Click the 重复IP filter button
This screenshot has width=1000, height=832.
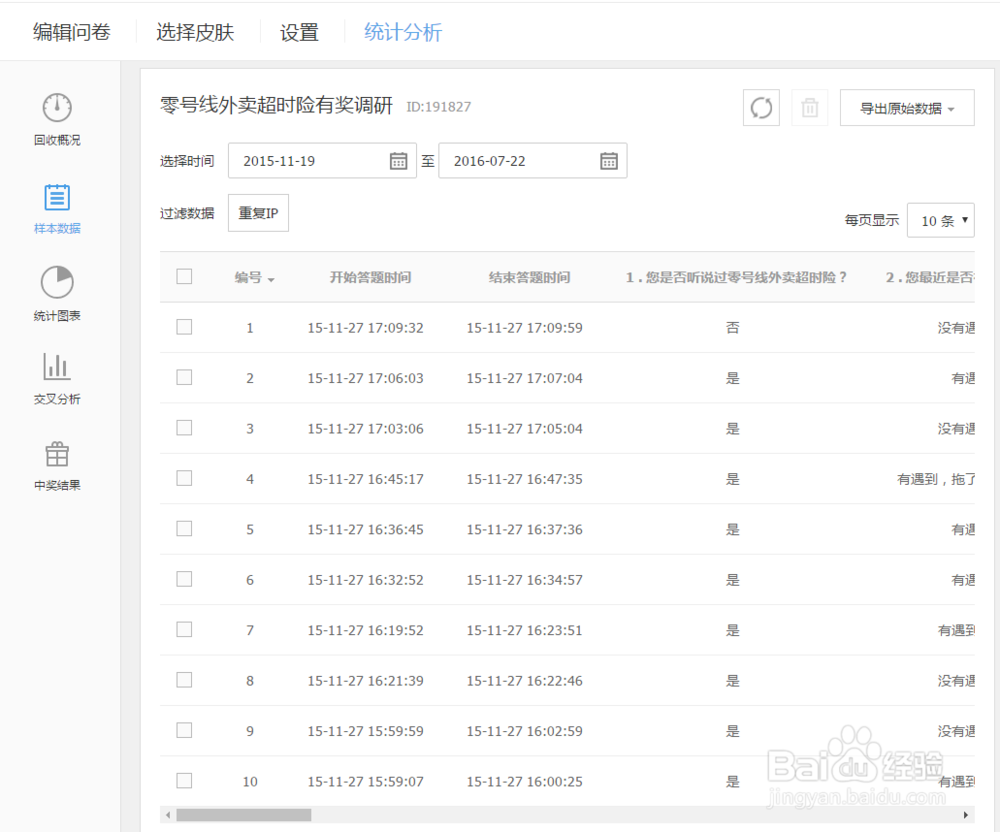[x=258, y=212]
